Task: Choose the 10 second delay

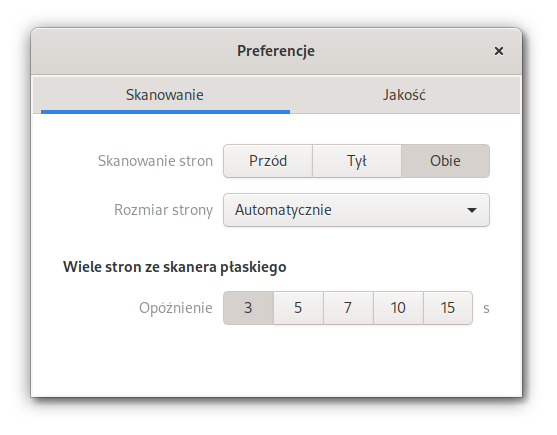Action: pos(398,308)
